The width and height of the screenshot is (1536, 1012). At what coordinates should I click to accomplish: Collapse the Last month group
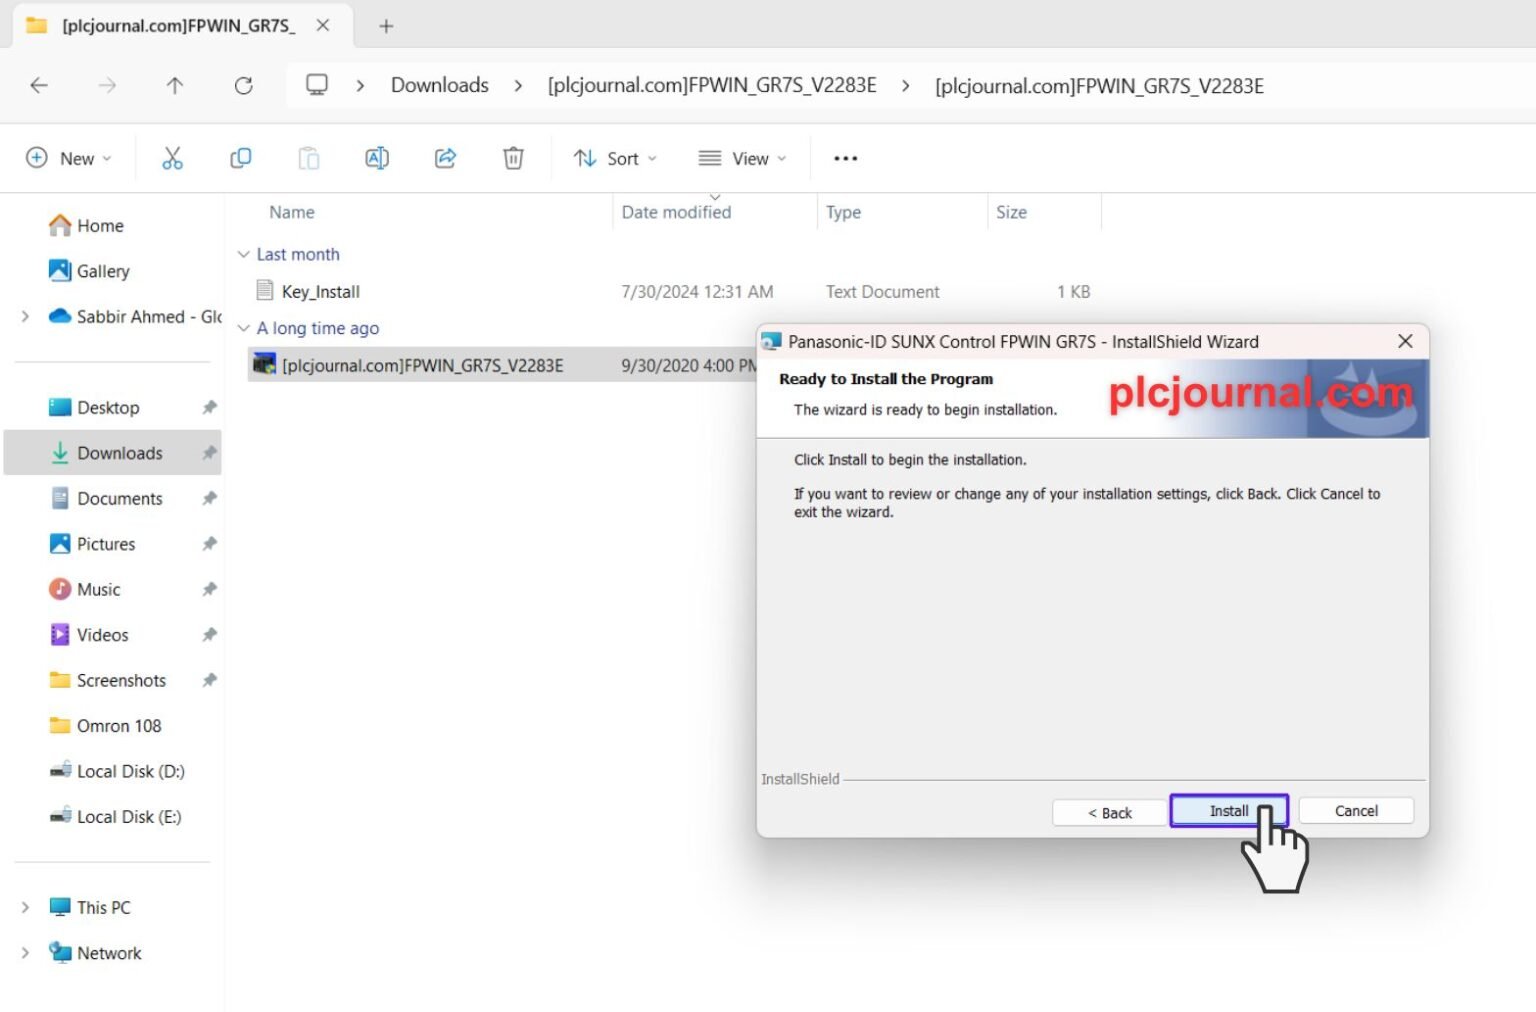click(243, 254)
